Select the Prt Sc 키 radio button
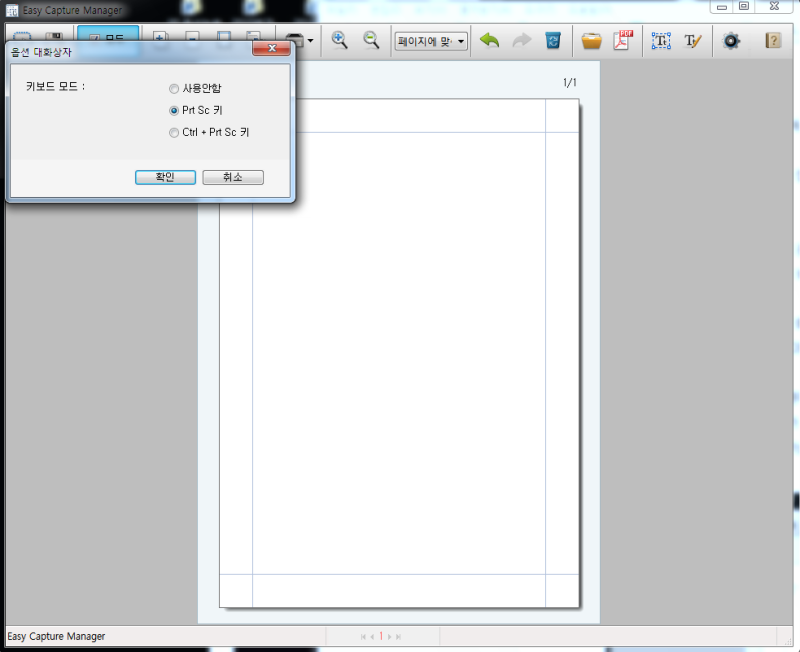 pyautogui.click(x=174, y=110)
